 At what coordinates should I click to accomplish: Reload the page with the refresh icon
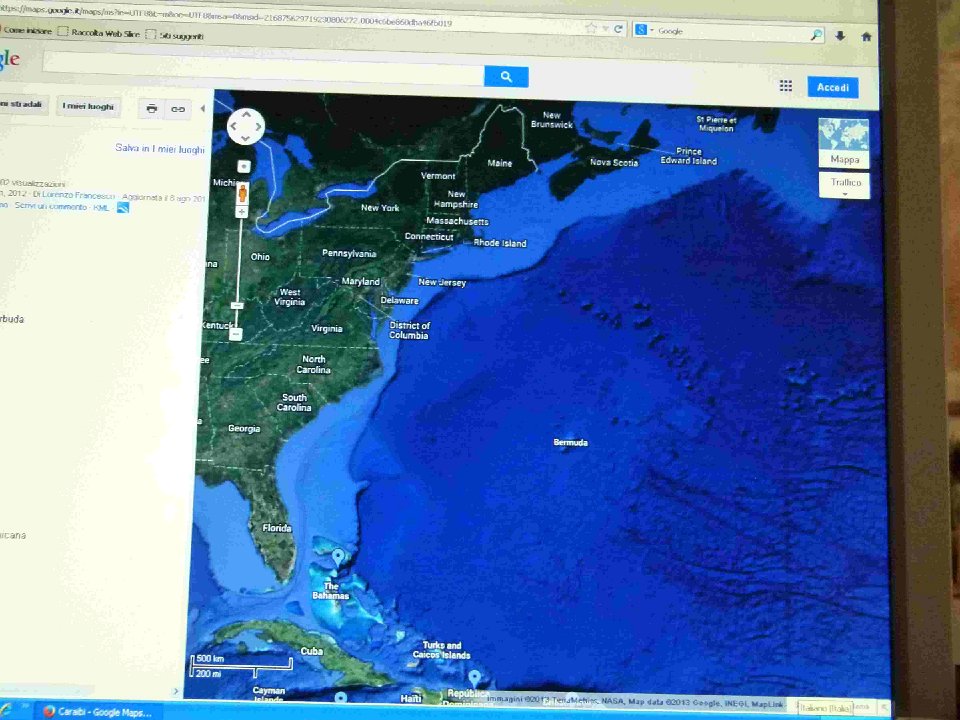coord(618,29)
